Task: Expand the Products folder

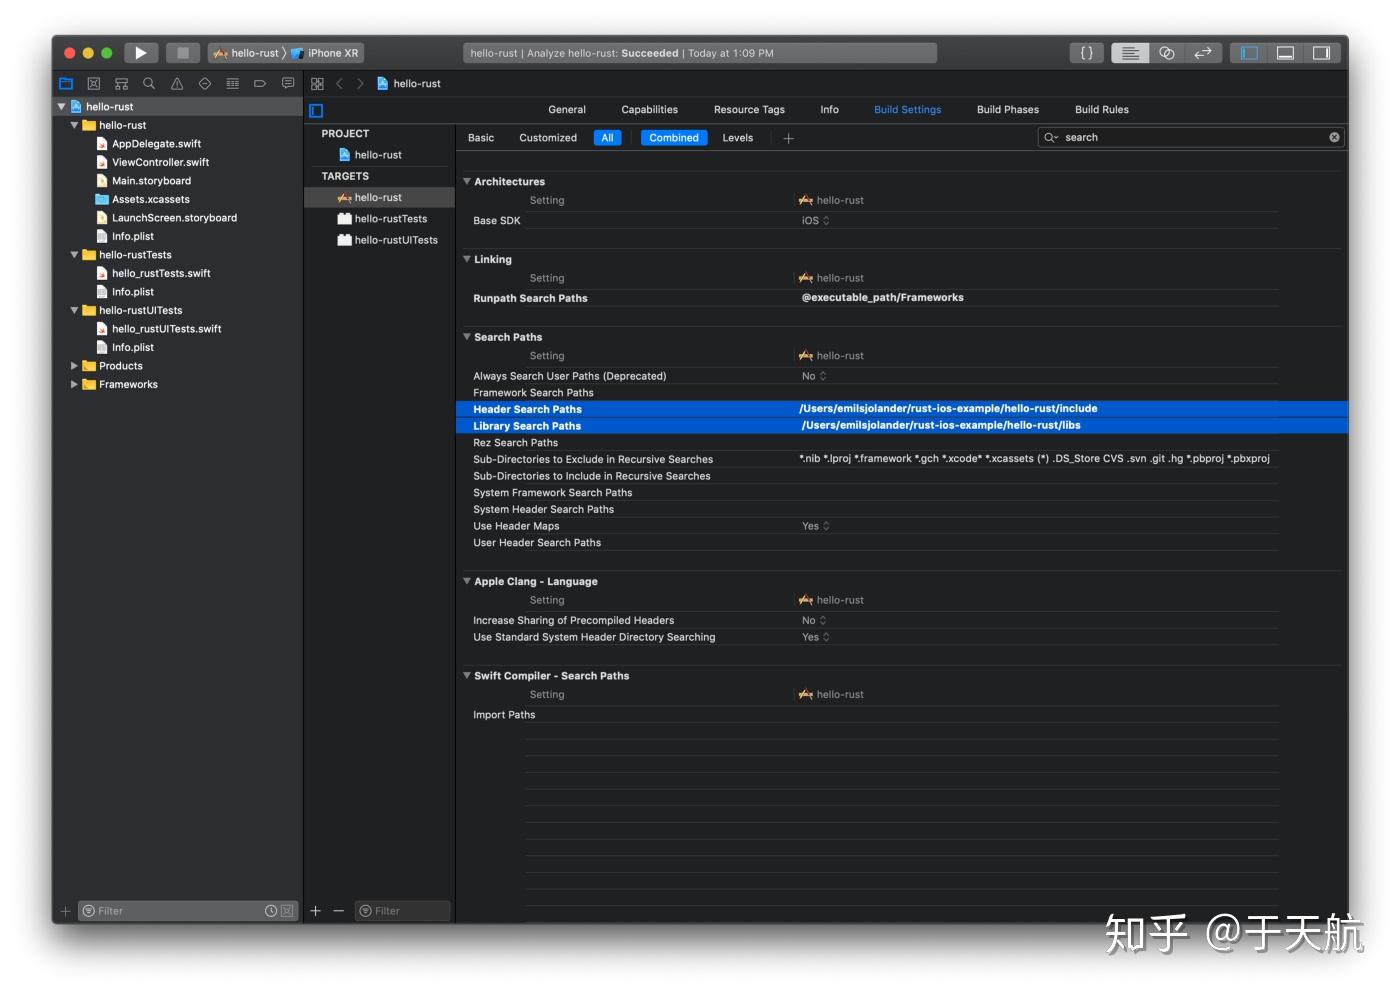Action: pyautogui.click(x=74, y=366)
